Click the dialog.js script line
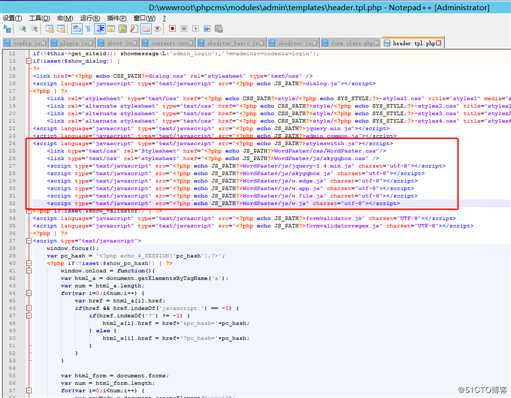The width and height of the screenshot is (511, 398). click(204, 83)
